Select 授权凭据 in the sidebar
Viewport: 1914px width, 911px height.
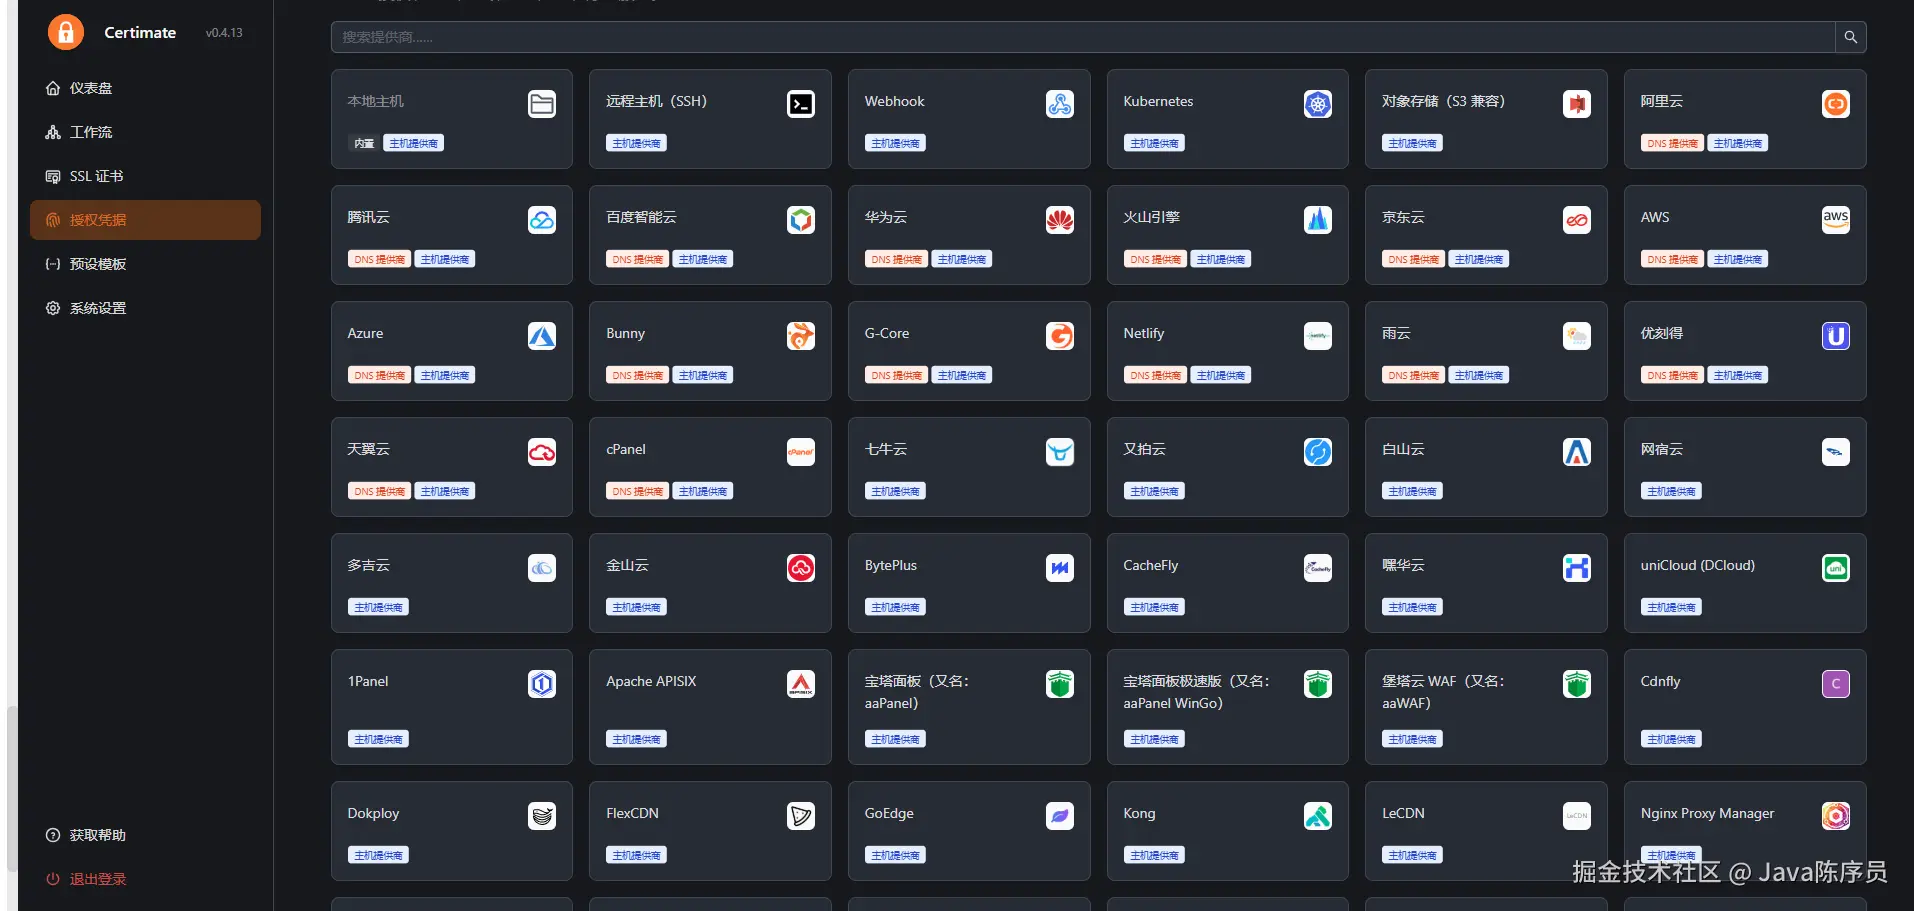[x=145, y=220]
